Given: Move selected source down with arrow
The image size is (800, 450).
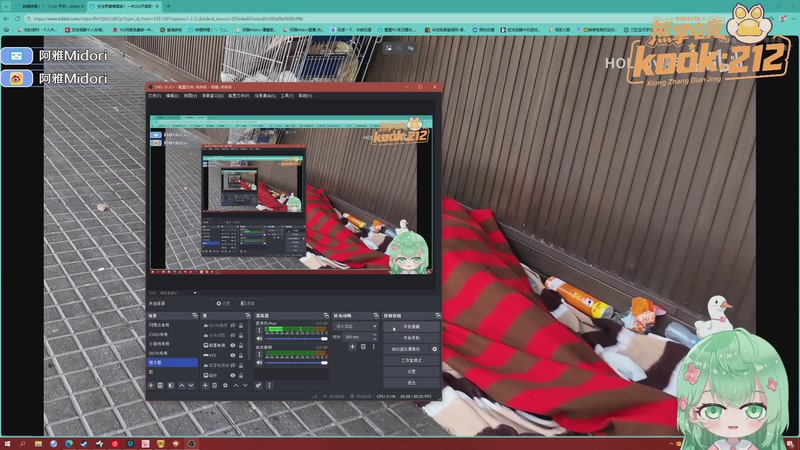Looking at the screenshot, I should coord(245,385).
